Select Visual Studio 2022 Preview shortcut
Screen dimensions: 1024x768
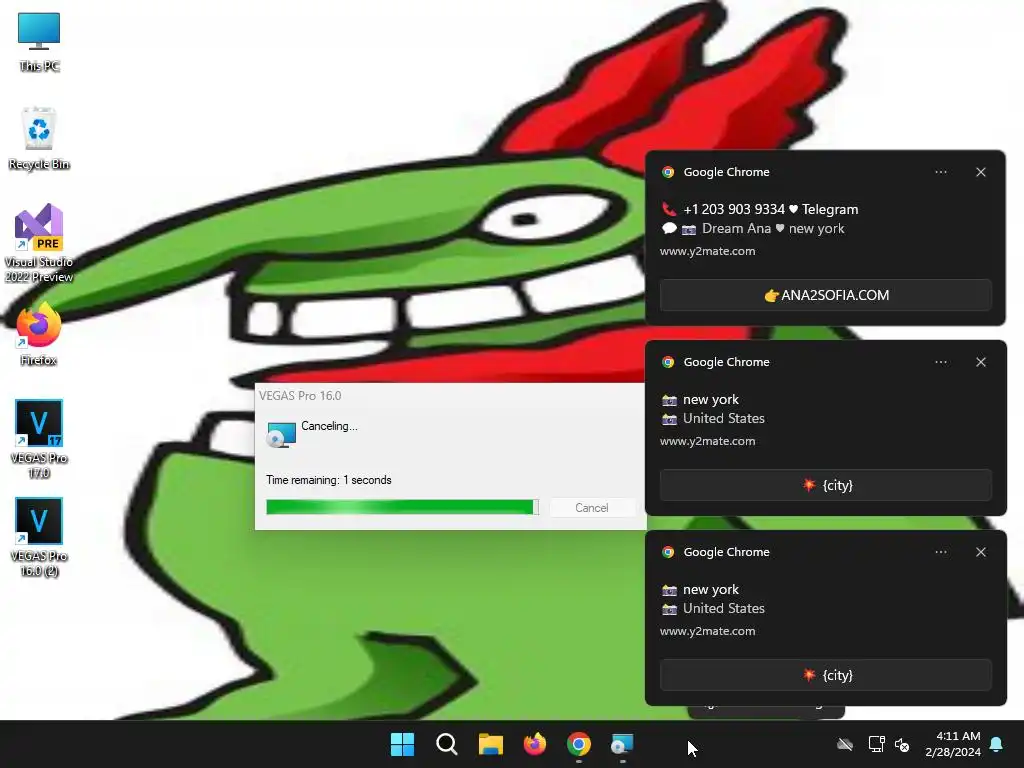tap(39, 243)
